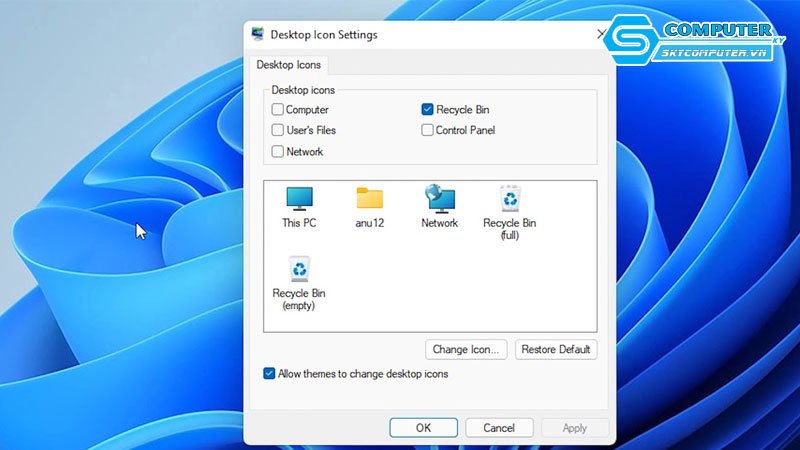Click the 'This PC' label text
Screen dimensions: 800x450
pos(299,223)
